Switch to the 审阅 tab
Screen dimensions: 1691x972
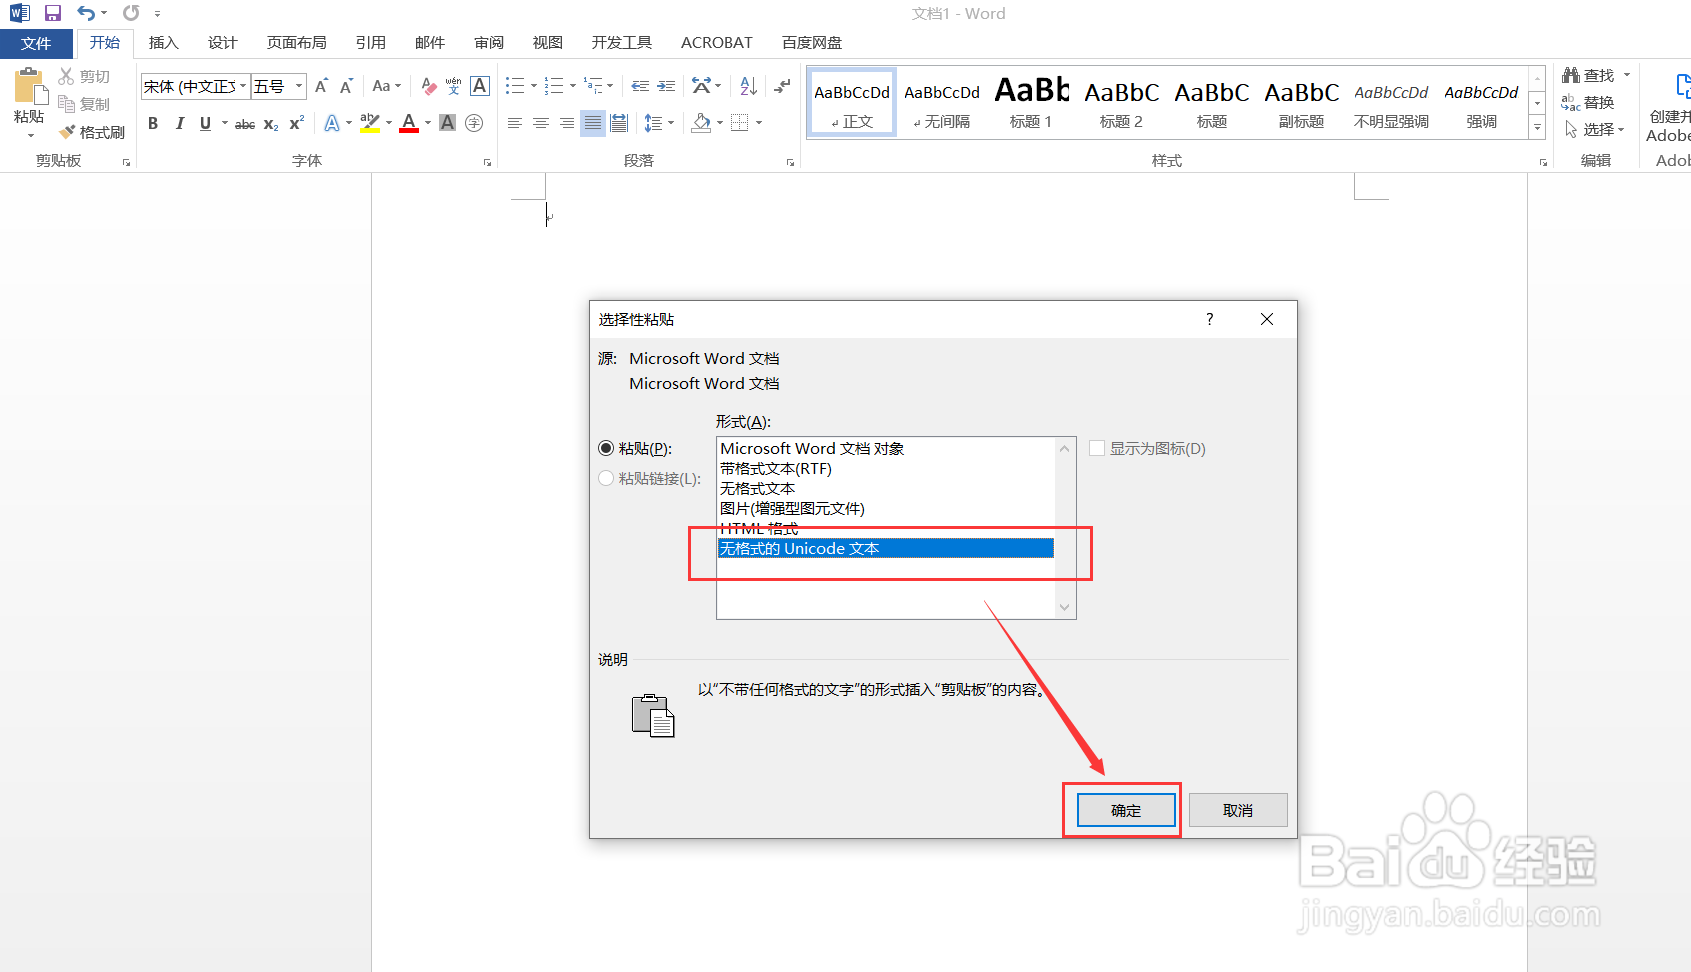point(489,43)
